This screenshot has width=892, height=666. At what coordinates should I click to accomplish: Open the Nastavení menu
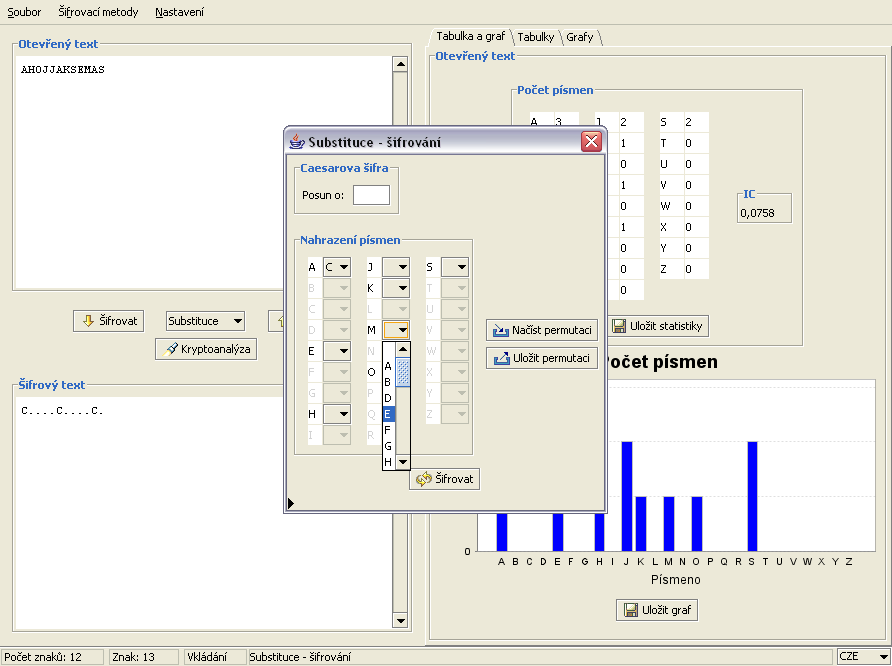coord(179,12)
